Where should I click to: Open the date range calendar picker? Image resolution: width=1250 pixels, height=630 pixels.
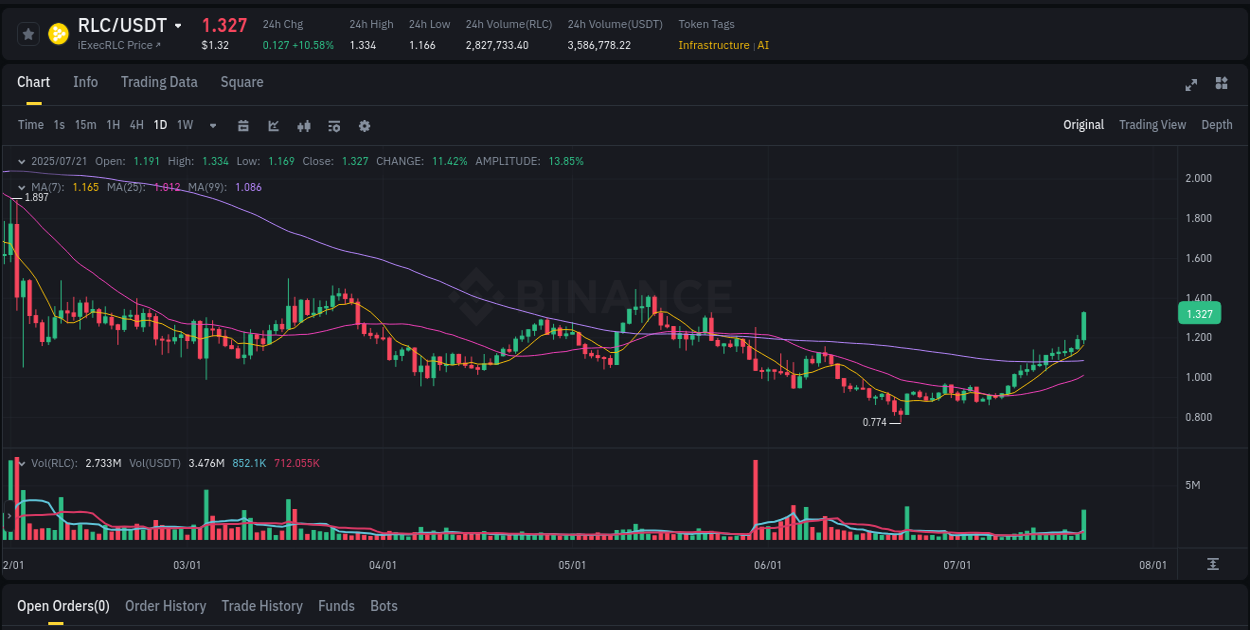[x=243, y=125]
